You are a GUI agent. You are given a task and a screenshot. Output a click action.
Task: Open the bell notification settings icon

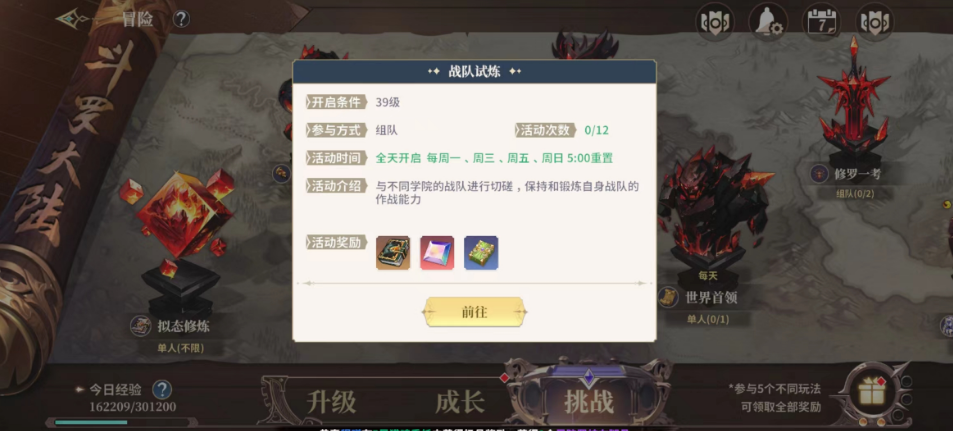pos(768,22)
